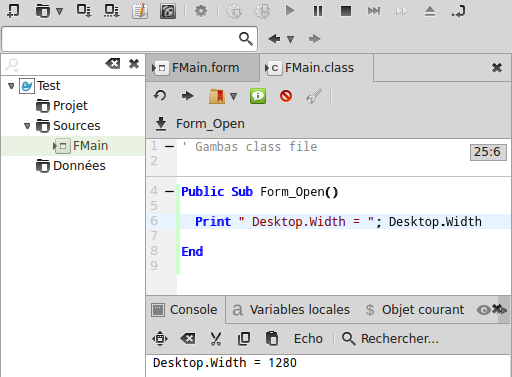Close the project tree filter bar
This screenshot has height=377, width=512.
tap(134, 63)
